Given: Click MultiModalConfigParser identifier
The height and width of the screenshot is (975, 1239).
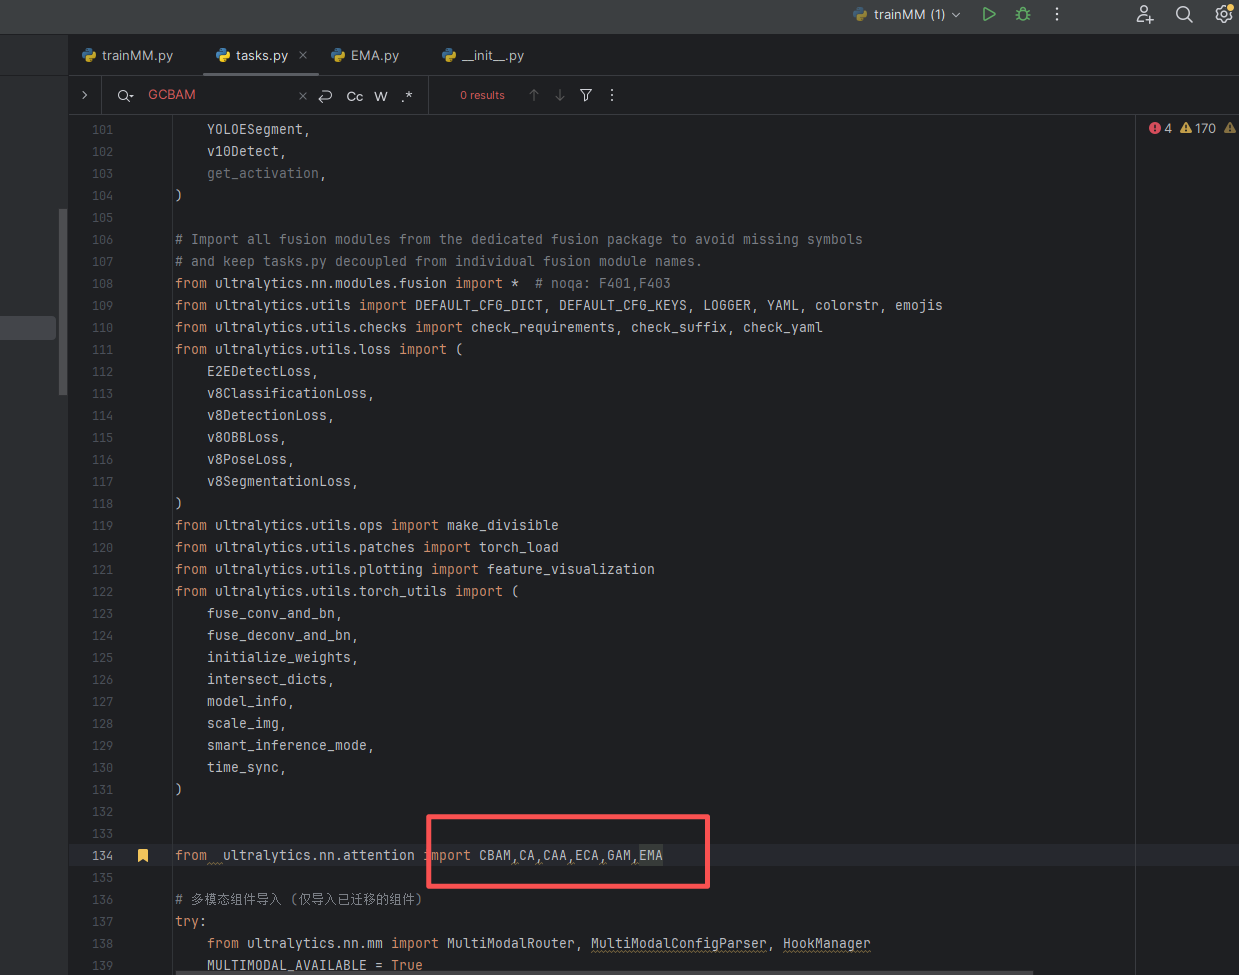Looking at the screenshot, I should coord(679,943).
